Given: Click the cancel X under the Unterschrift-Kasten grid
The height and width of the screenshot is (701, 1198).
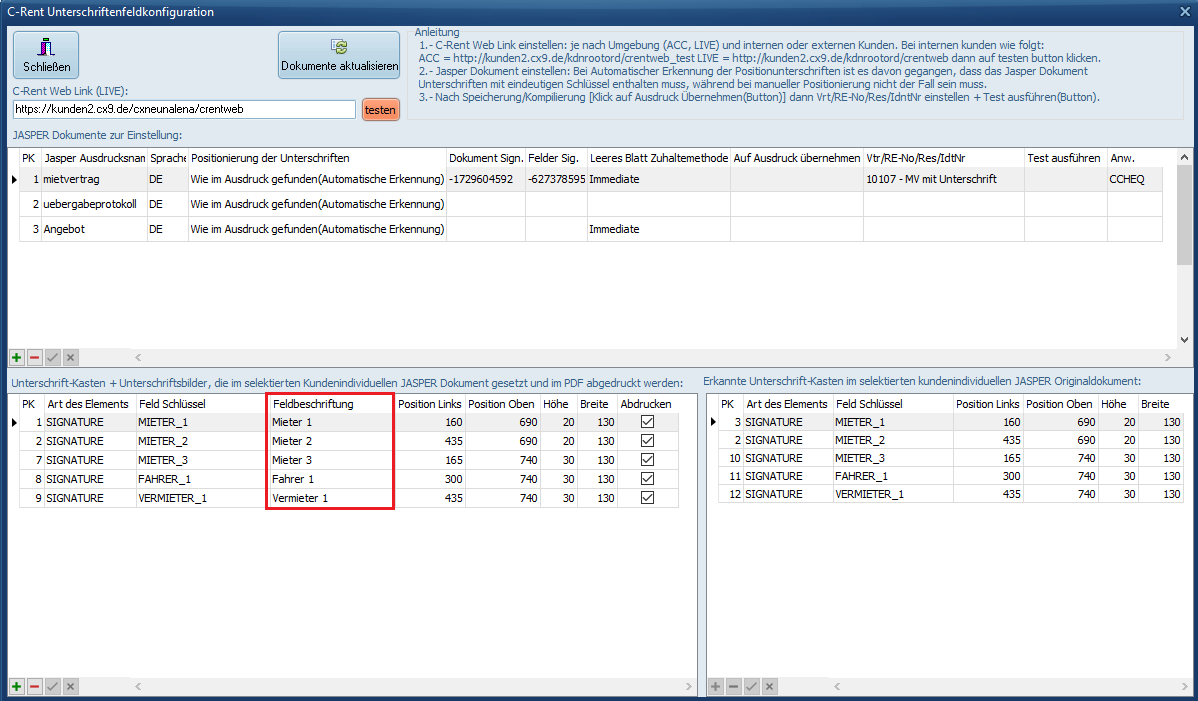Looking at the screenshot, I should click(x=70, y=686).
